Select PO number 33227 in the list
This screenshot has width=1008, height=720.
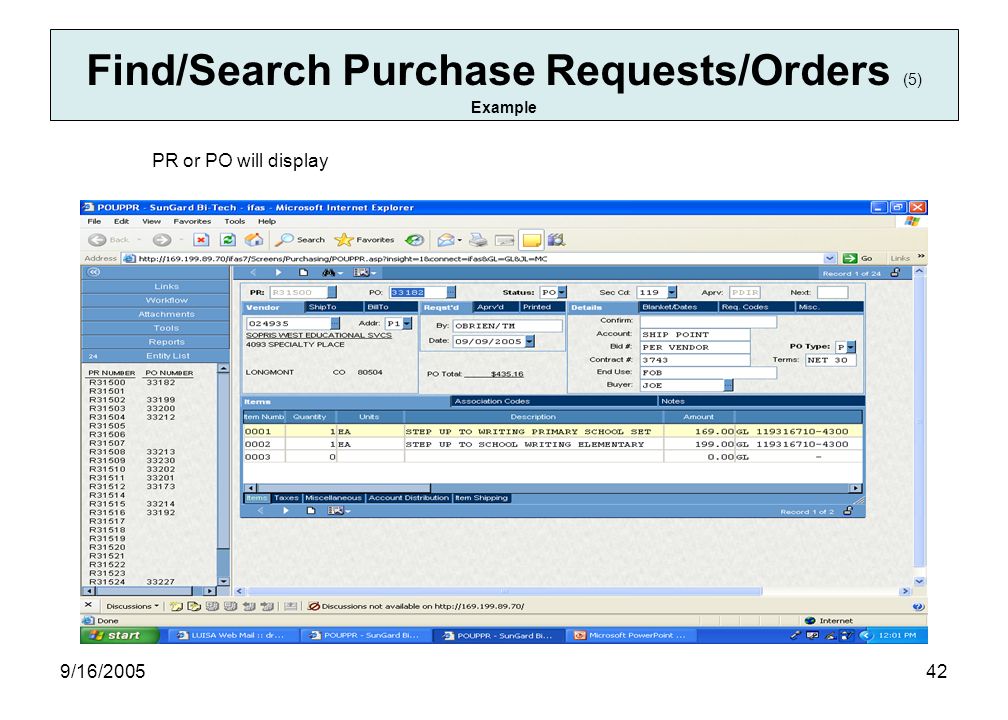pos(161,582)
